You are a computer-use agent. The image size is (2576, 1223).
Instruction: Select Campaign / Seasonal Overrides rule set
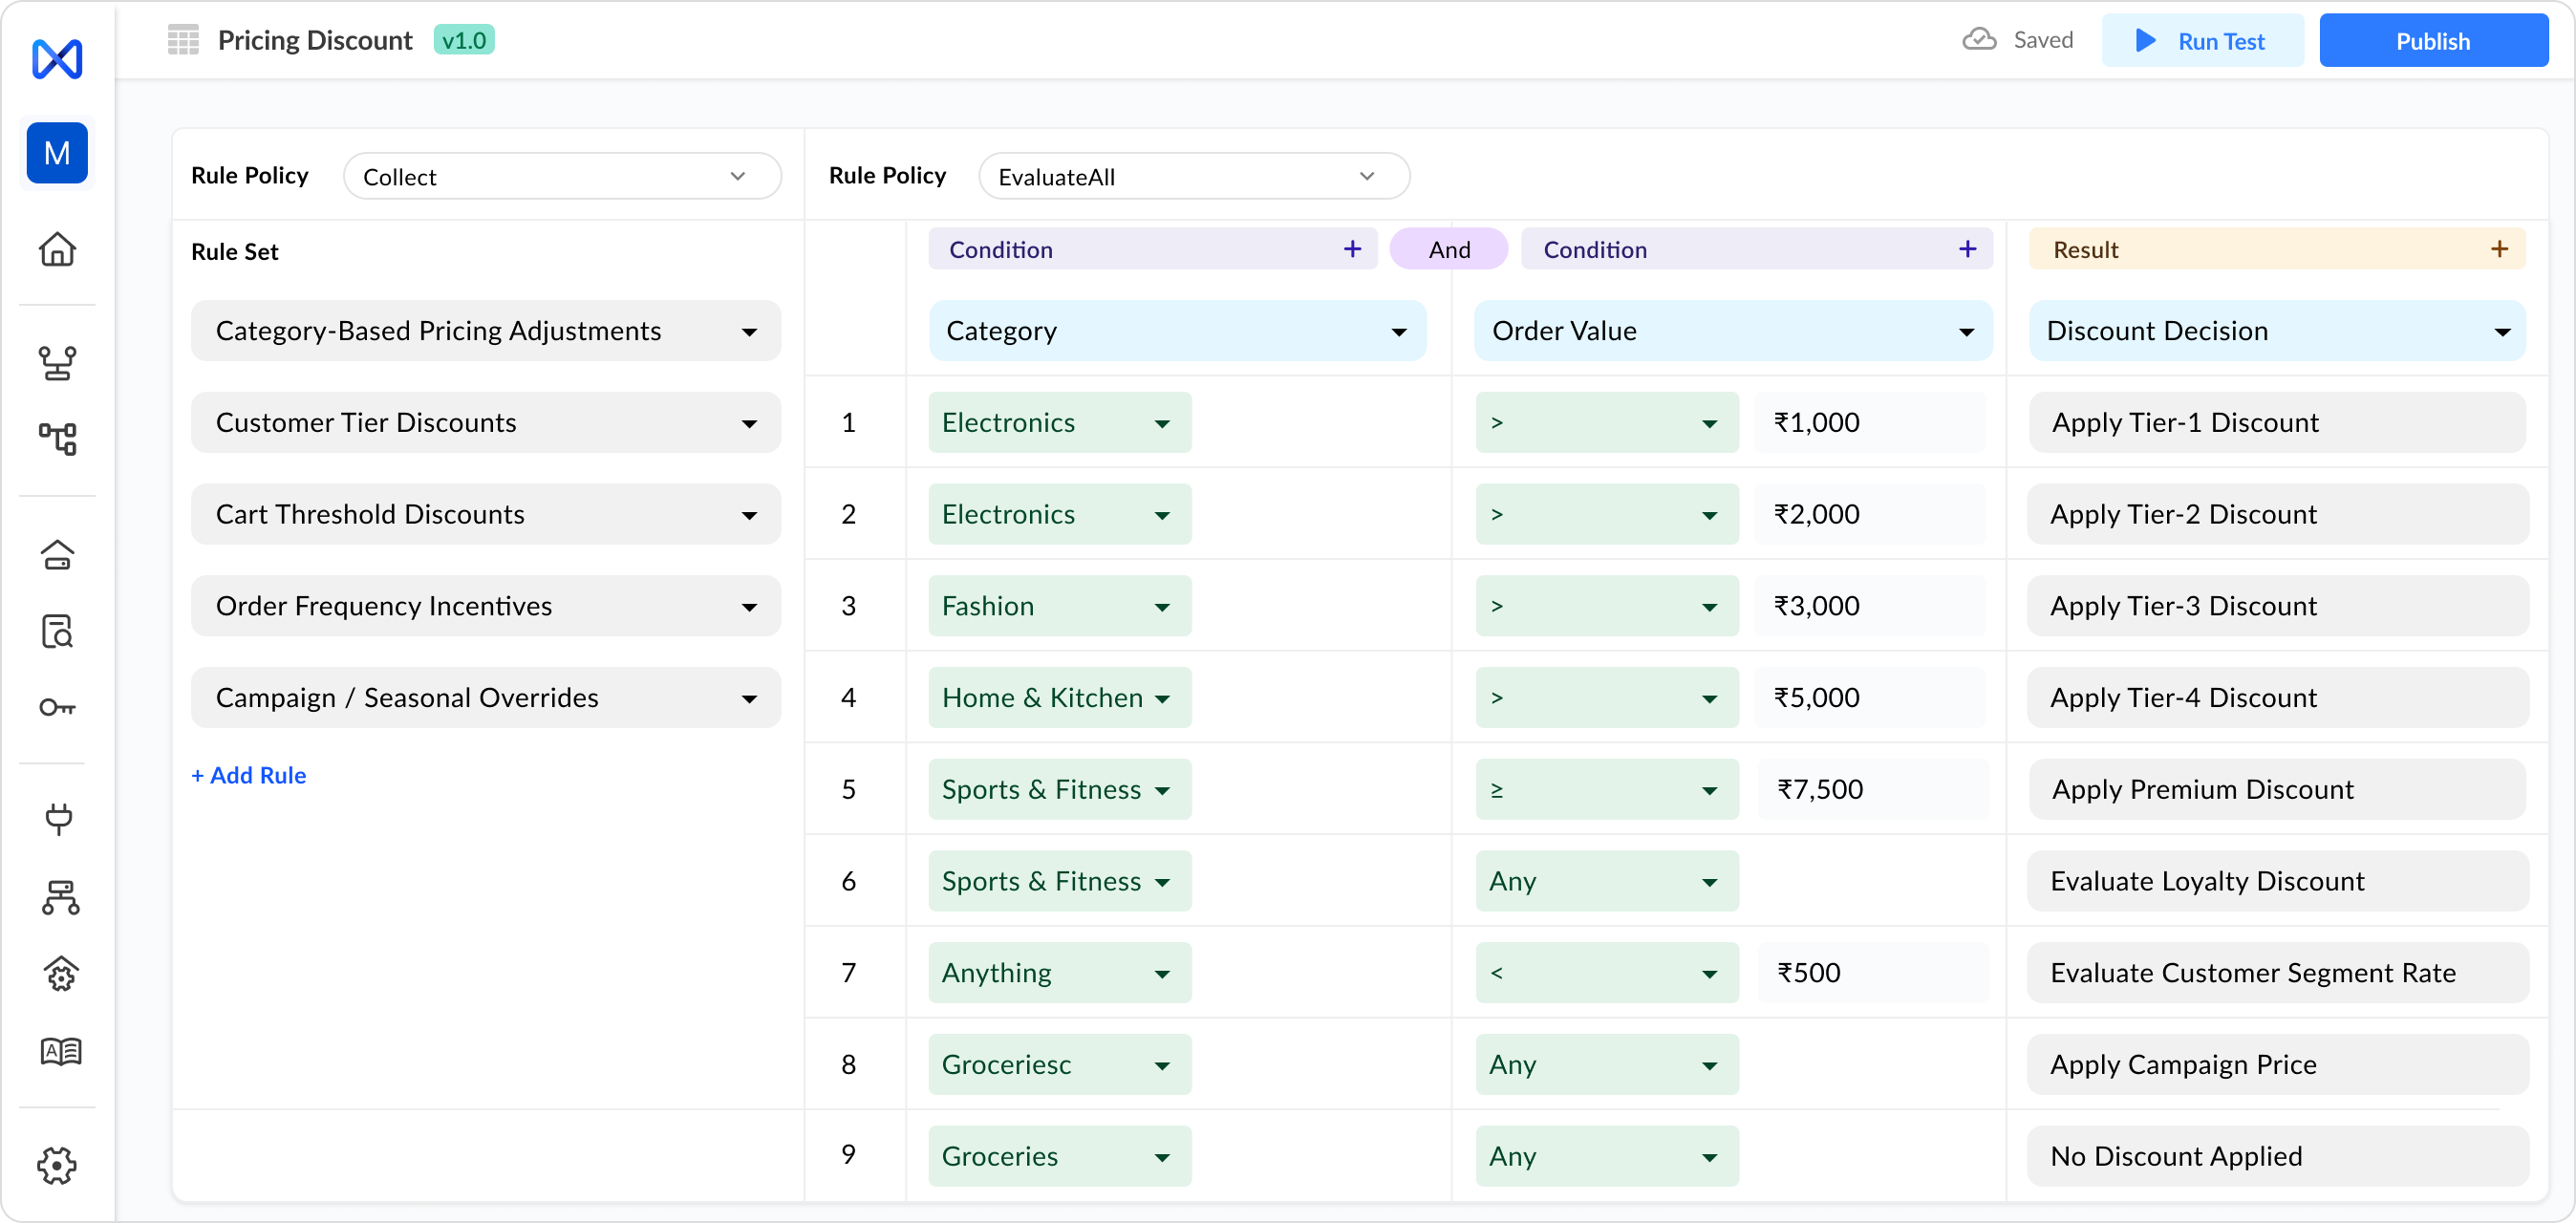tap(485, 698)
